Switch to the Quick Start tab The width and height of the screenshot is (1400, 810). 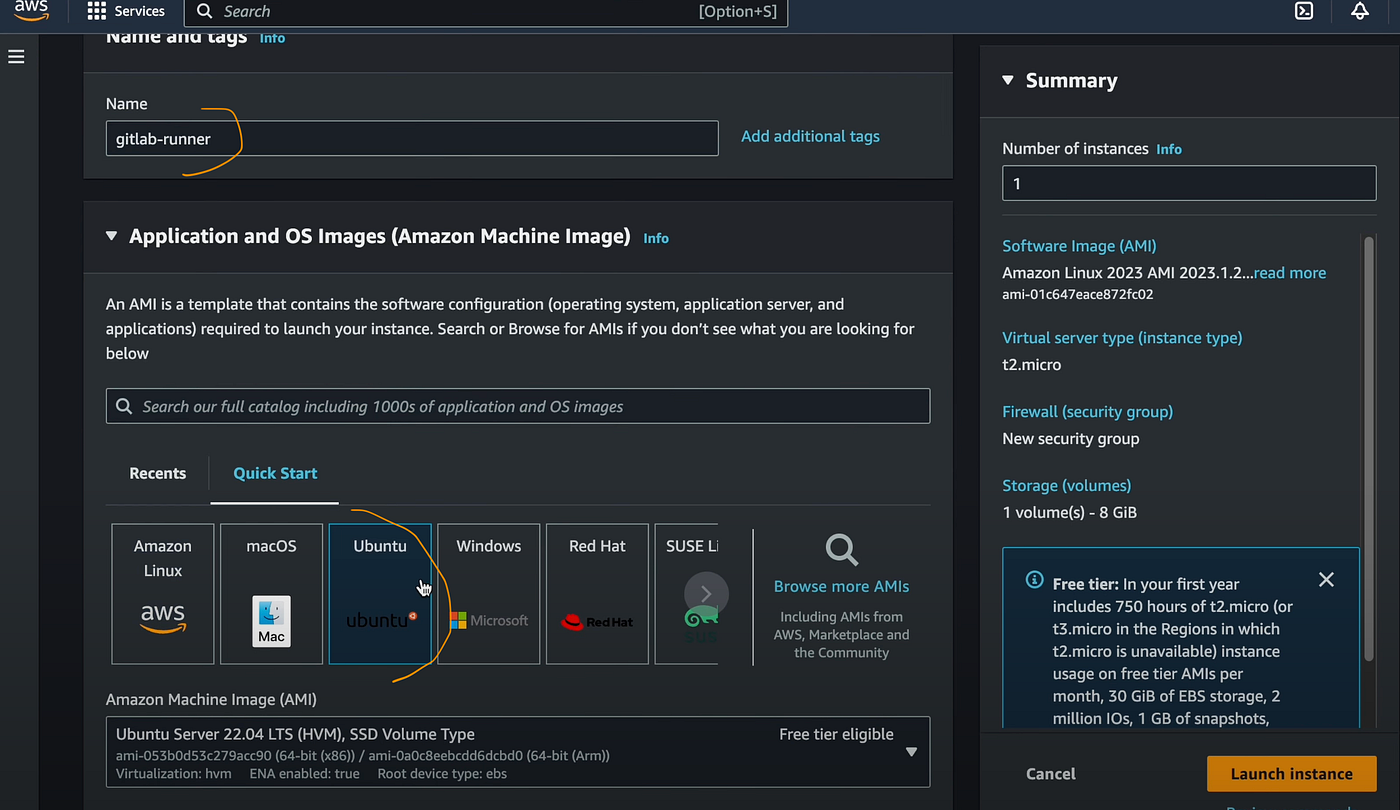275,473
